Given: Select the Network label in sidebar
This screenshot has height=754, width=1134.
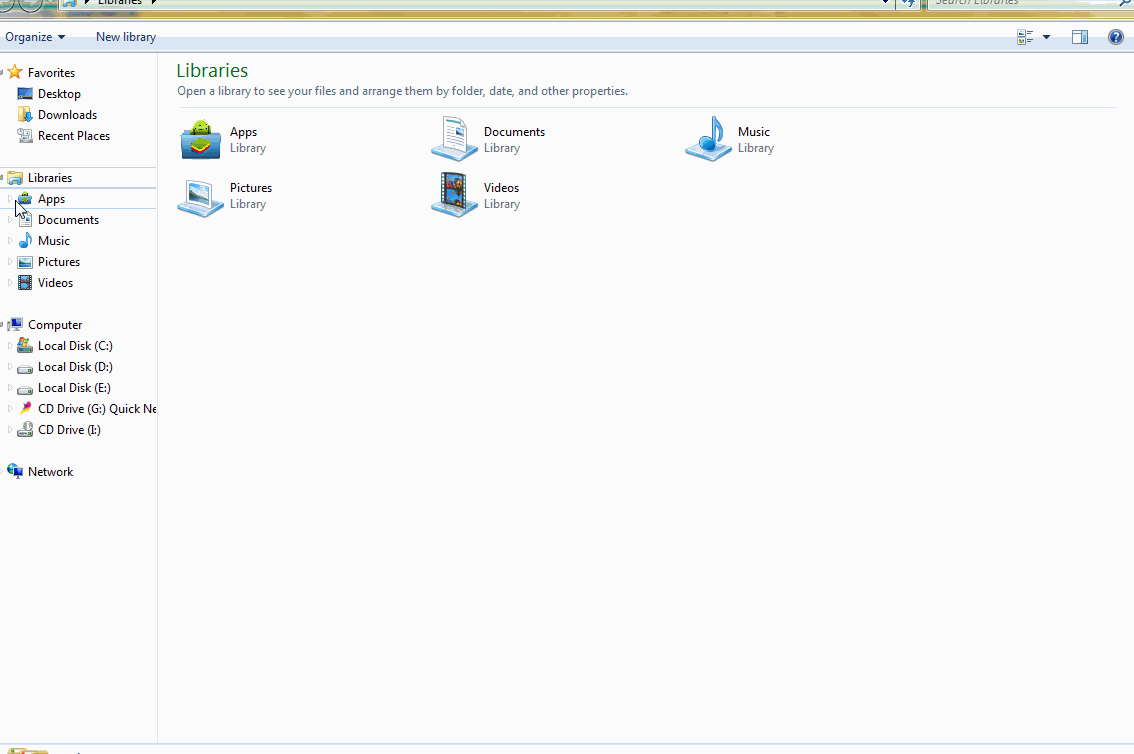Looking at the screenshot, I should (51, 472).
